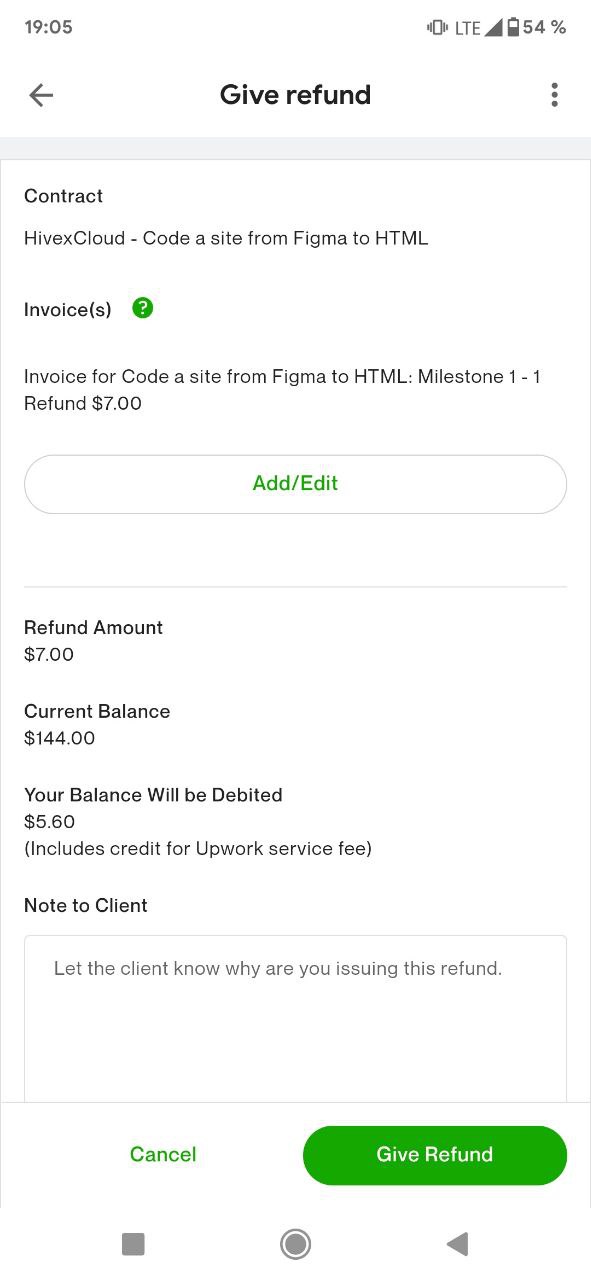Confirm with the Give Refund button
Viewport: 591px width, 1280px height.
tap(435, 1155)
